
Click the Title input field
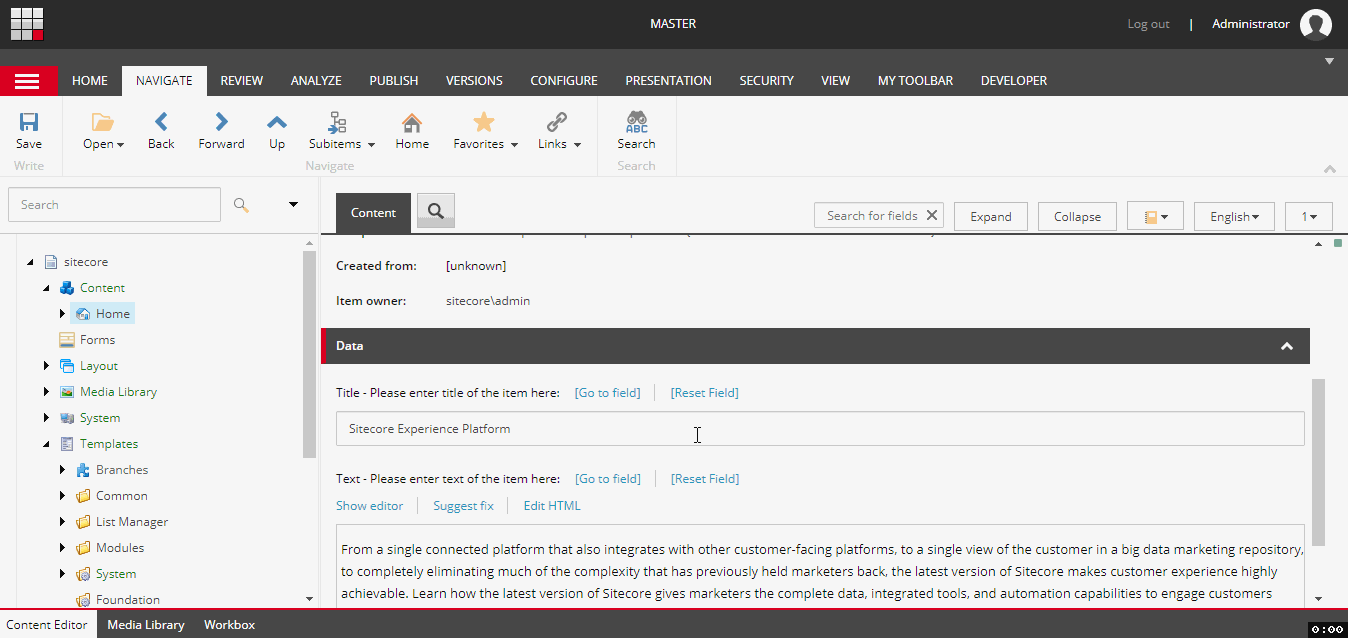[820, 429]
